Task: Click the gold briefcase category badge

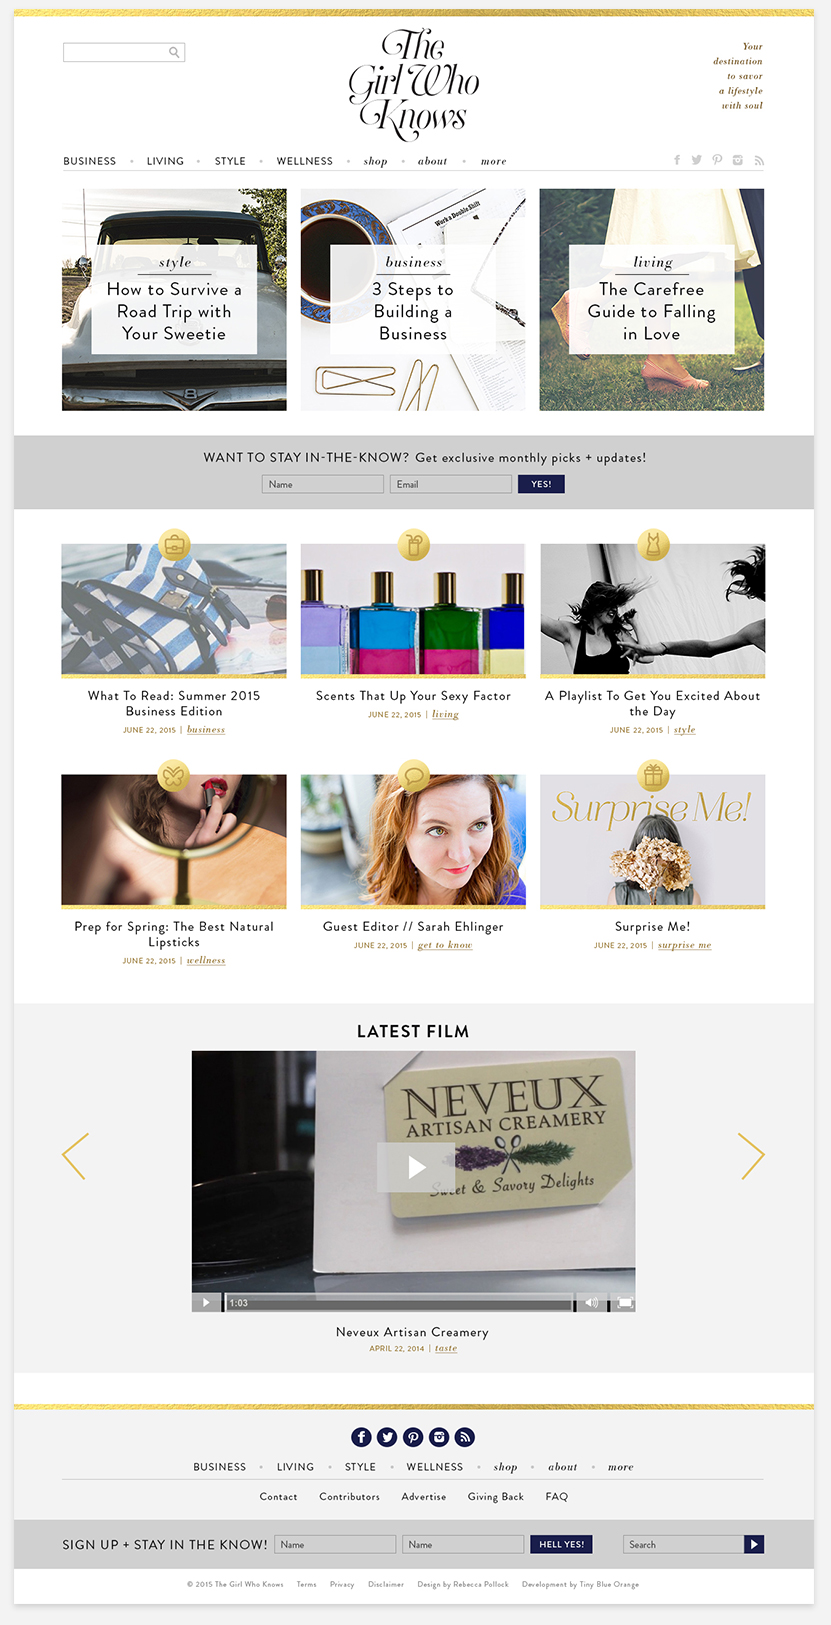Action: coord(174,545)
